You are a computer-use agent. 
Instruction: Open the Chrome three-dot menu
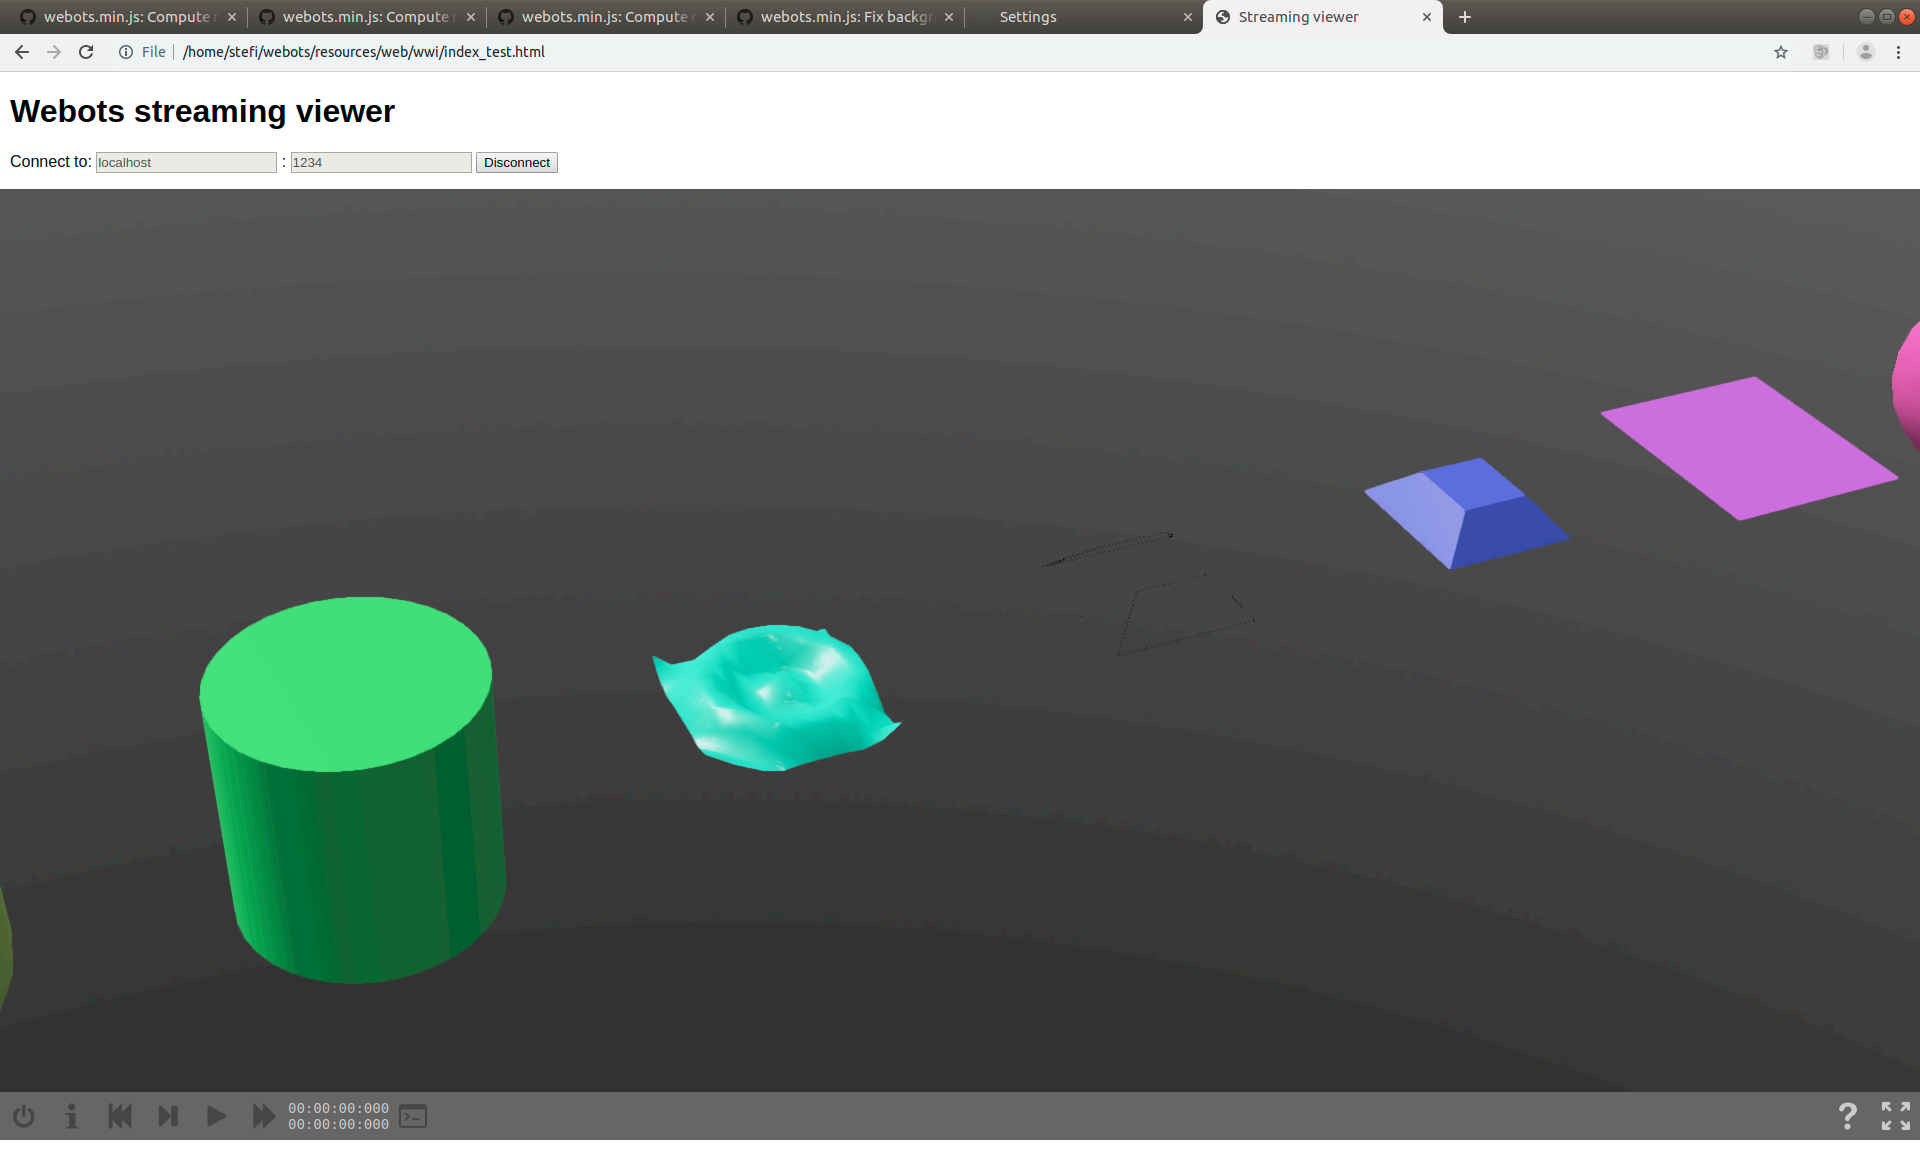click(x=1899, y=52)
